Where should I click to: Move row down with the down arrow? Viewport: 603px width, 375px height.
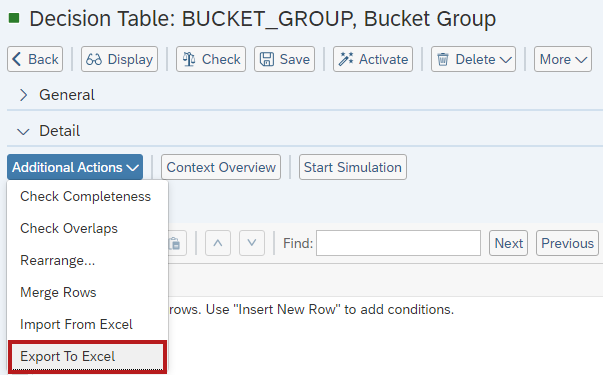[x=252, y=243]
